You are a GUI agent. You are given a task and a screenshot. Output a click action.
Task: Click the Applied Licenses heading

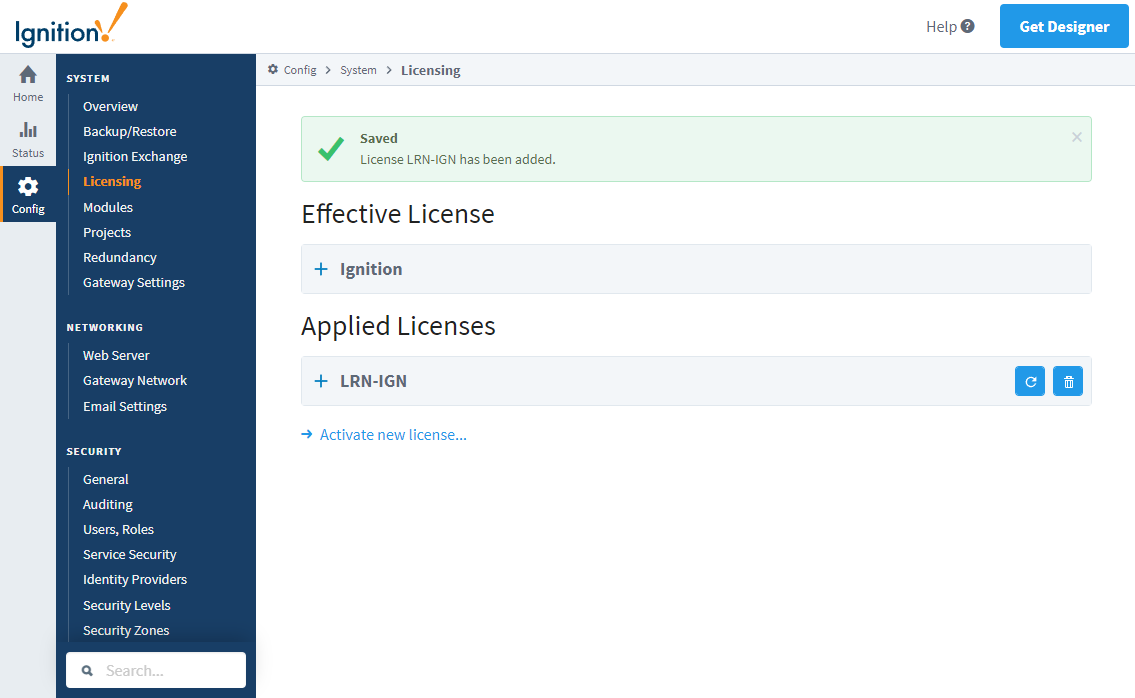pos(398,326)
